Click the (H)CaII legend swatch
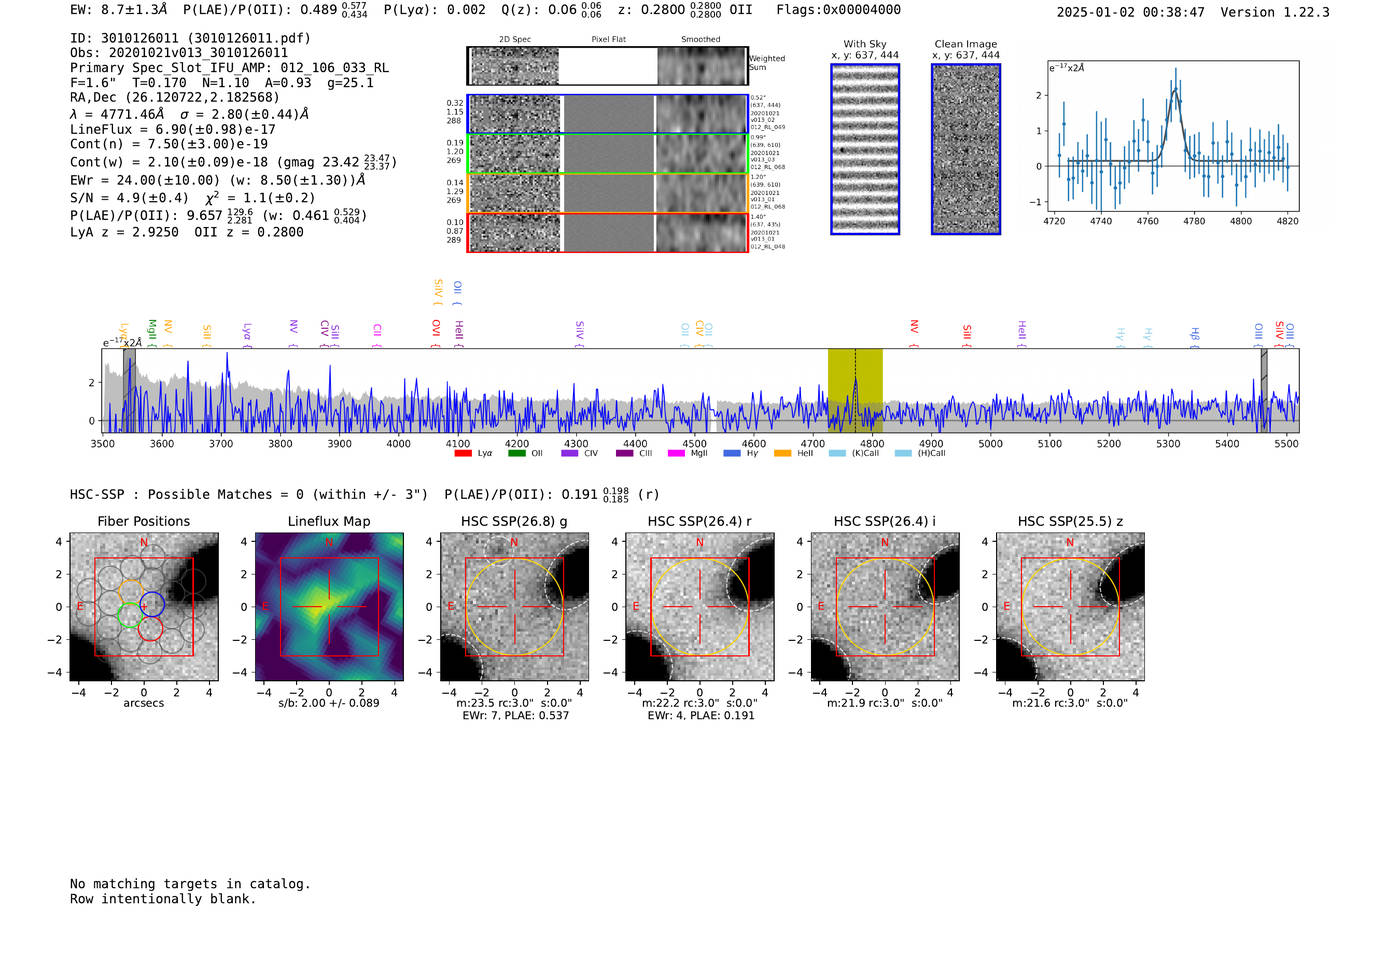The image size is (1400, 953). (903, 453)
